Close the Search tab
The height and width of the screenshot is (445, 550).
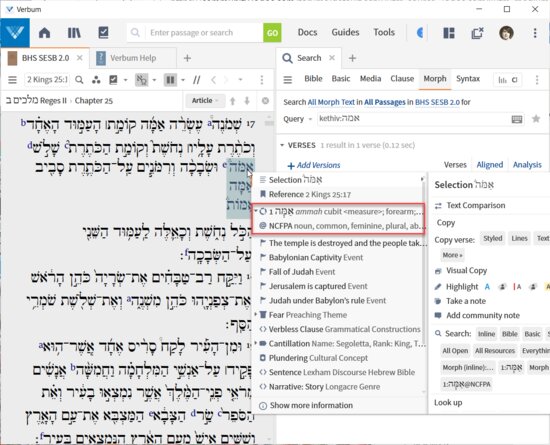[x=331, y=58]
